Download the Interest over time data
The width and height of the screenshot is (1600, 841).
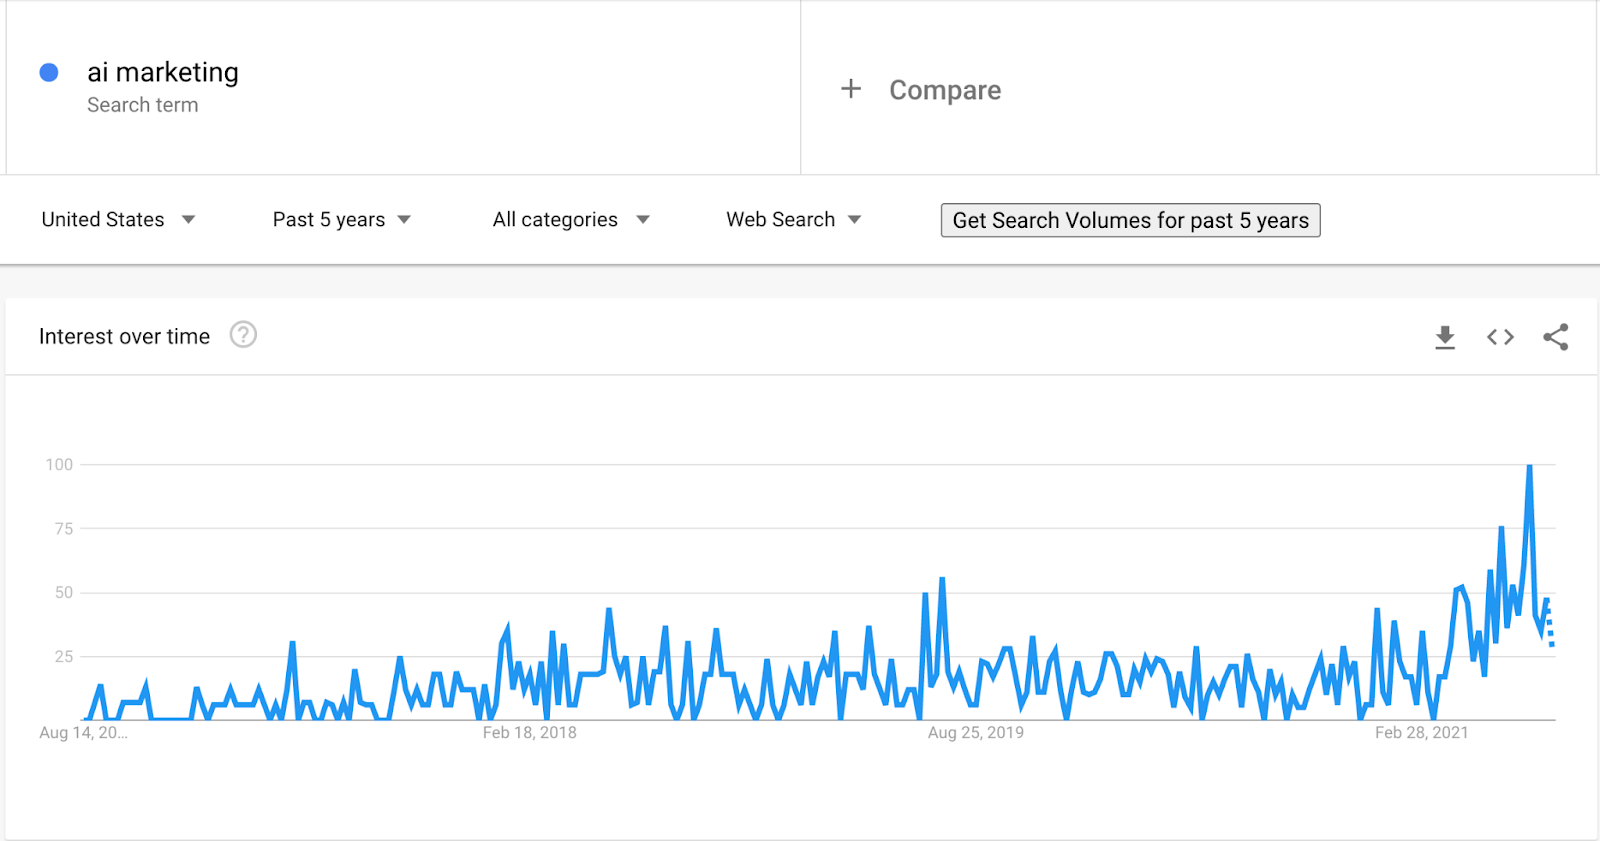click(1445, 337)
